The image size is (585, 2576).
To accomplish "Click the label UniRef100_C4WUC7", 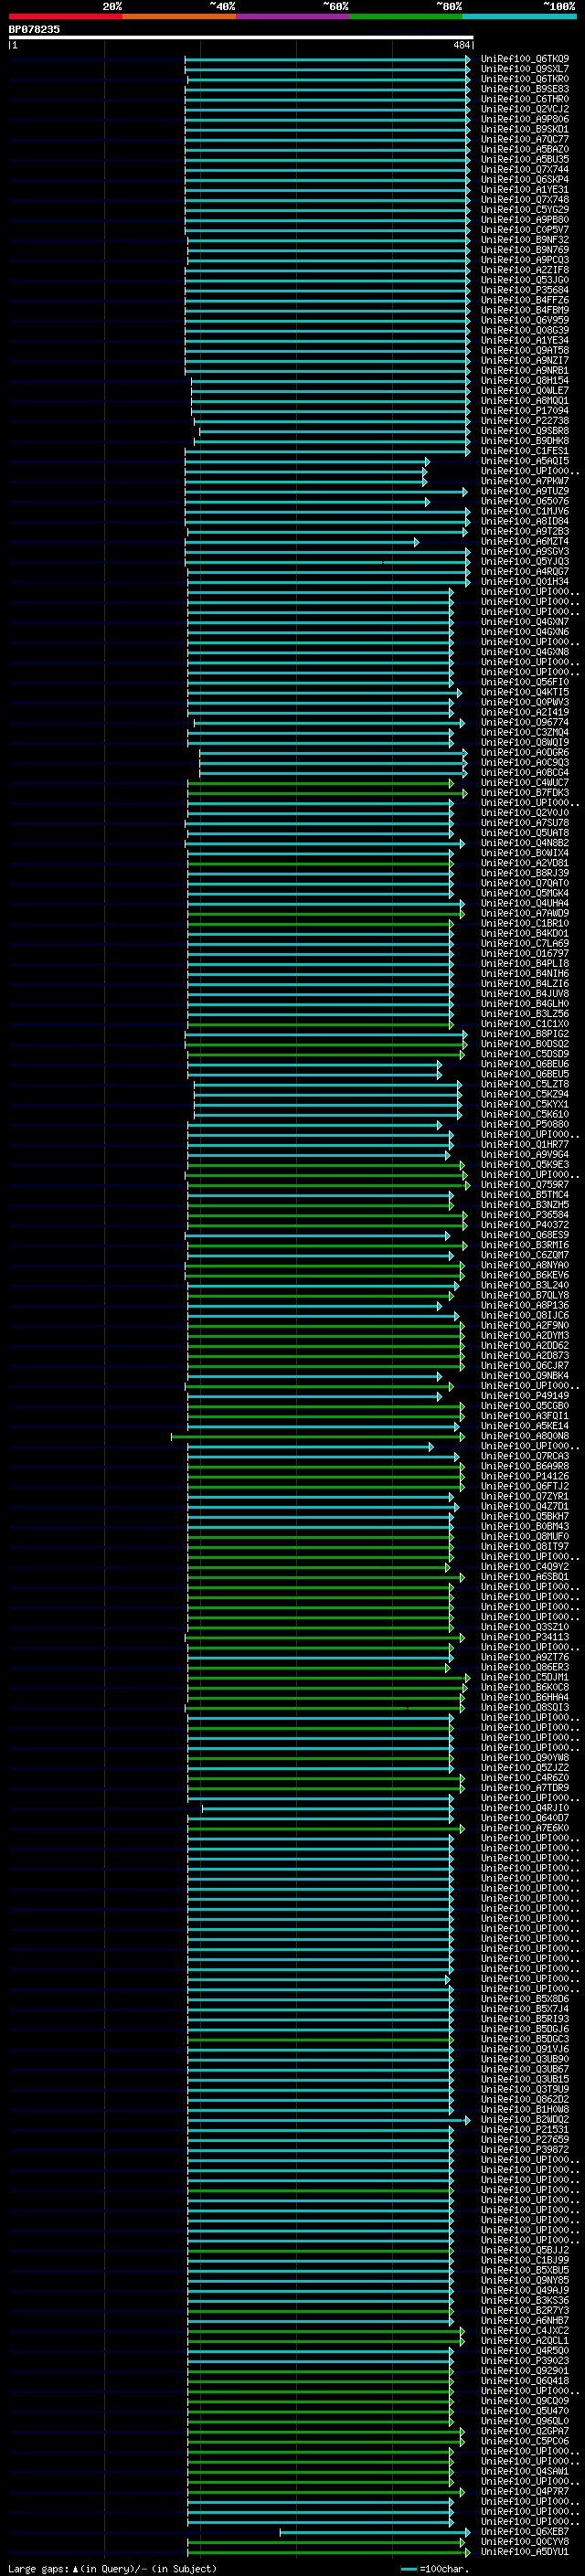I will click(x=525, y=783).
